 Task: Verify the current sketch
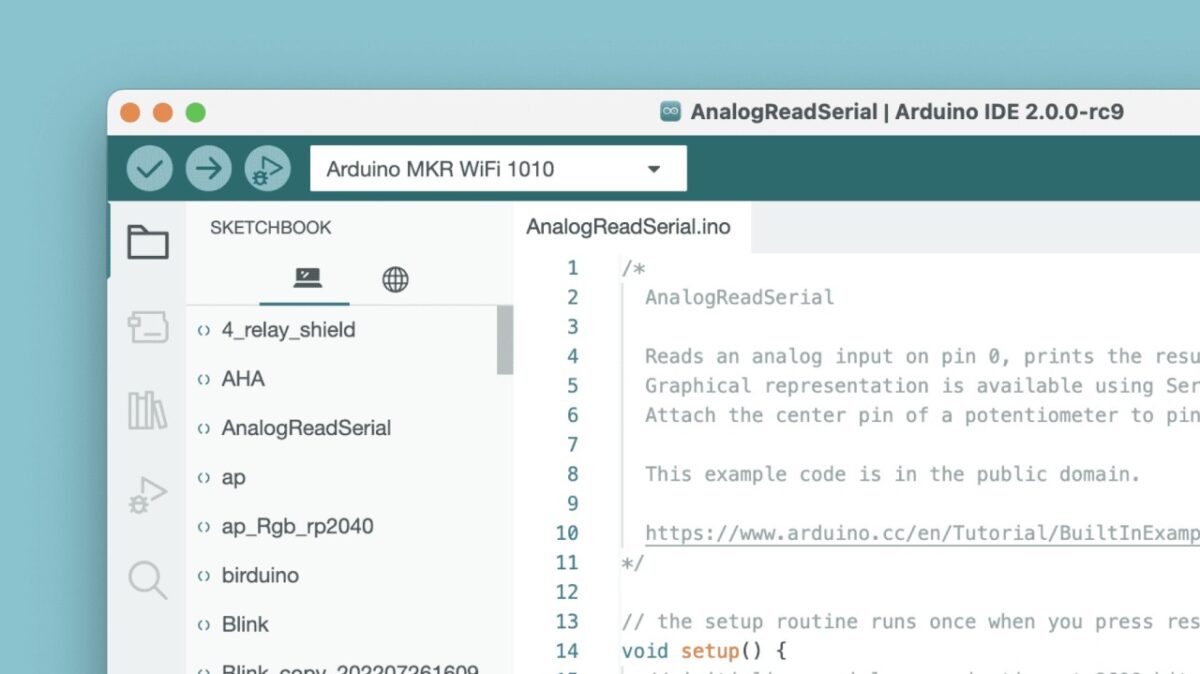pos(148,167)
